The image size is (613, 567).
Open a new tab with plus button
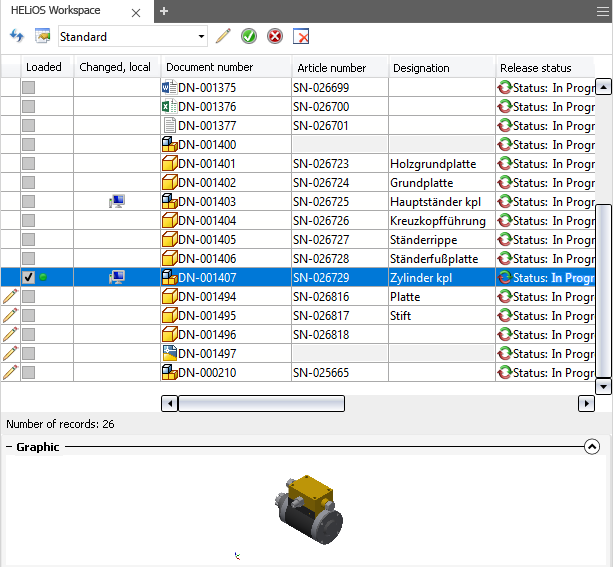point(164,11)
